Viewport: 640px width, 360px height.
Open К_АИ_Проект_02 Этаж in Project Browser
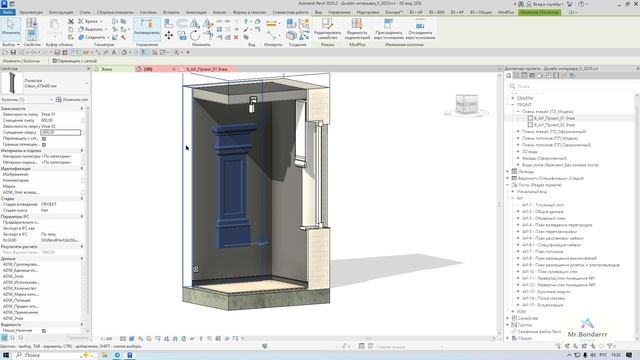(x=555, y=125)
